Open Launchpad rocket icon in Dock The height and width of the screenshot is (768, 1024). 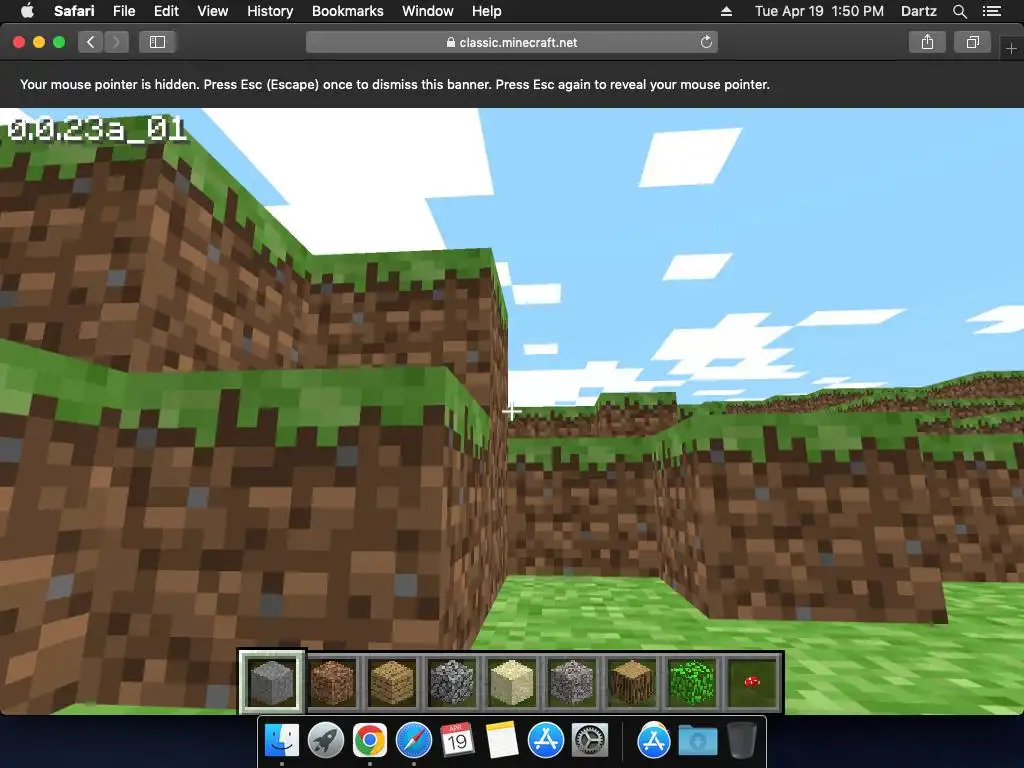coord(325,741)
